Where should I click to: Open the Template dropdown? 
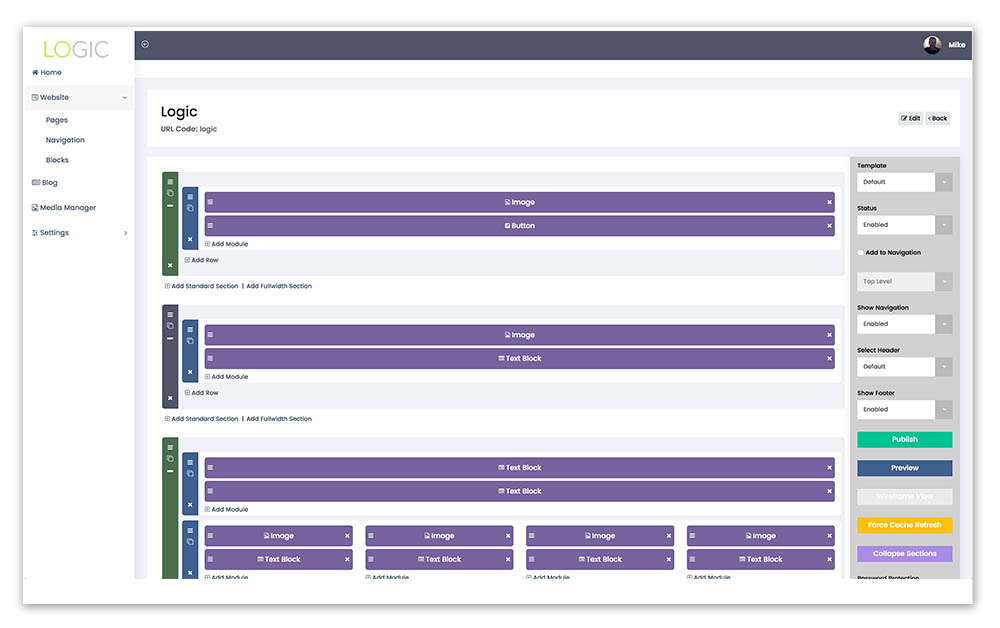[904, 182]
